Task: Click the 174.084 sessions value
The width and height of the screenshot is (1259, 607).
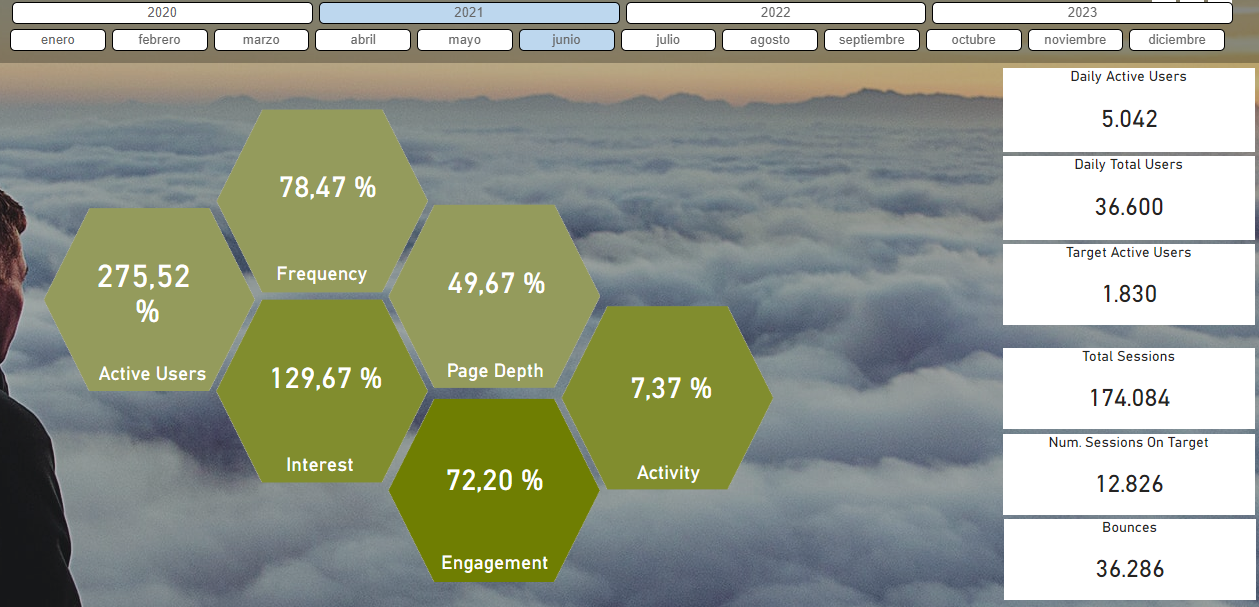Action: [1129, 398]
